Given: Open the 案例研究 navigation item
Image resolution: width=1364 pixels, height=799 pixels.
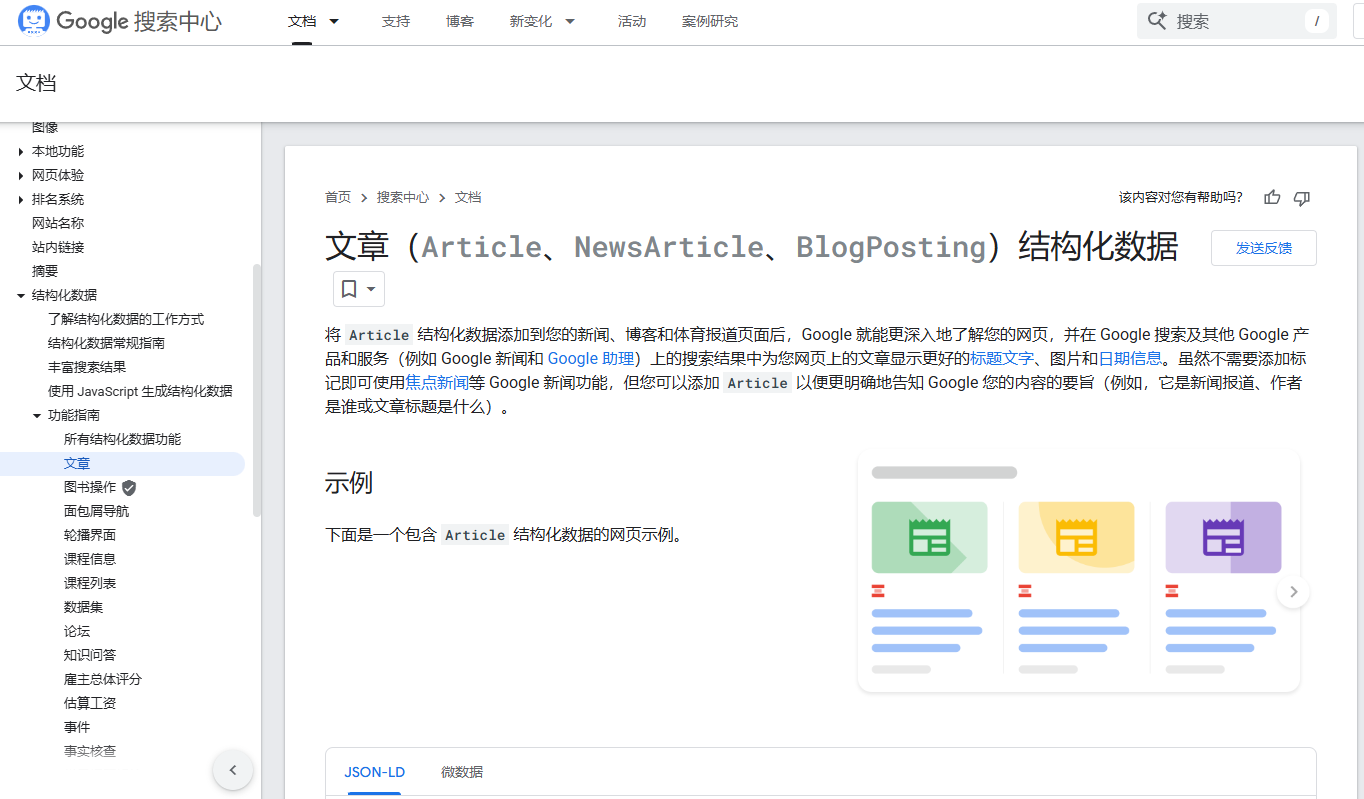Looking at the screenshot, I should [x=710, y=21].
